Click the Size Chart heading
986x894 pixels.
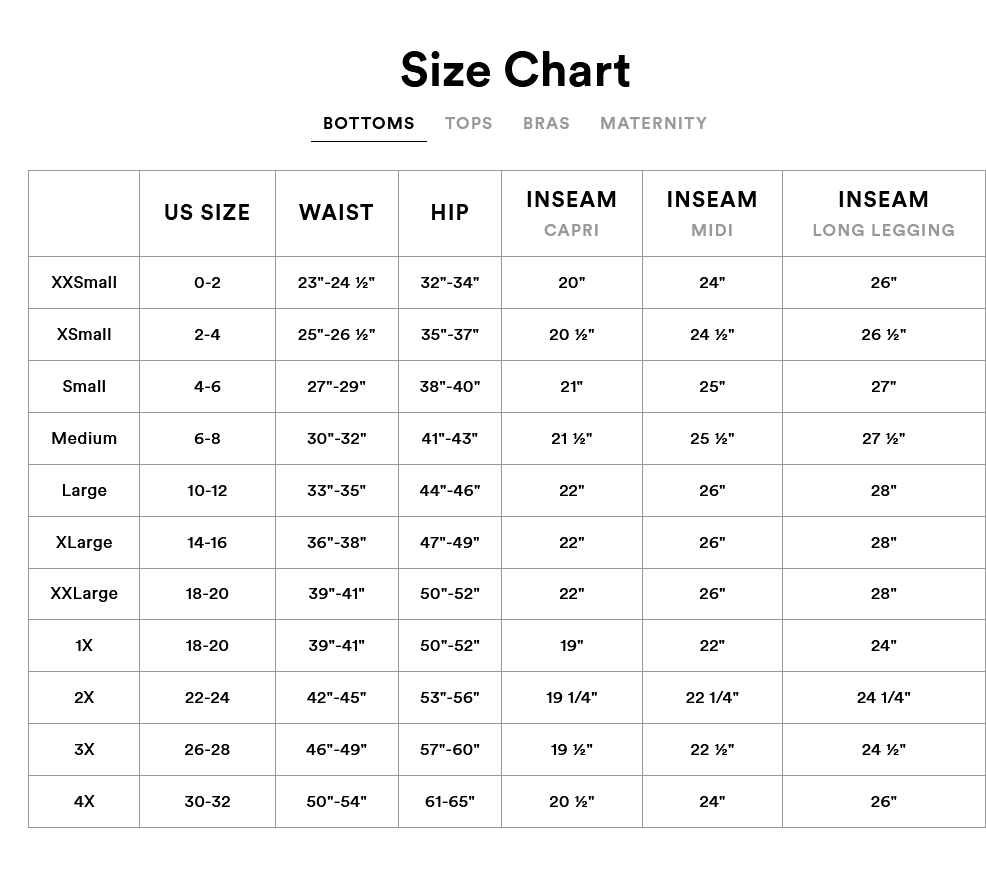[515, 70]
